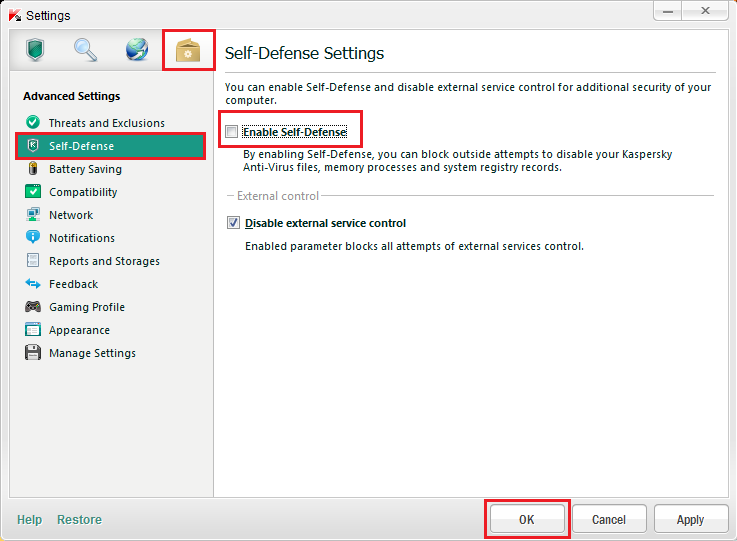The image size is (737, 541).
Task: Click the Advanced Settings heading
Action: tap(71, 96)
